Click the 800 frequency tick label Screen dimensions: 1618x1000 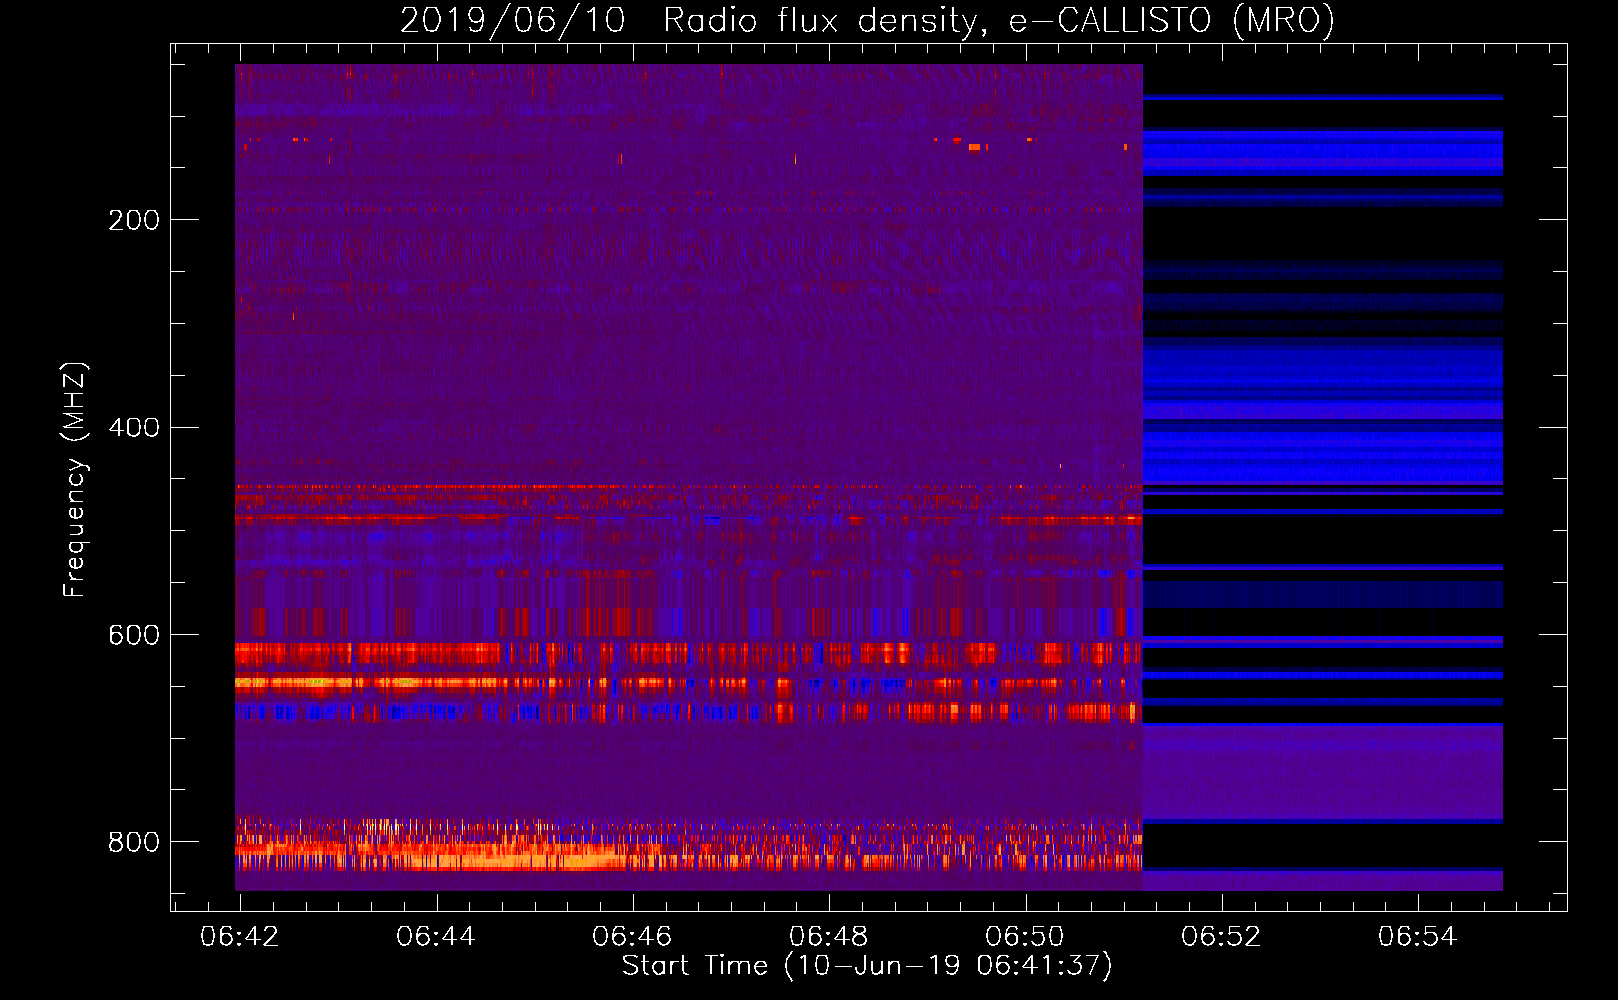[x=134, y=843]
